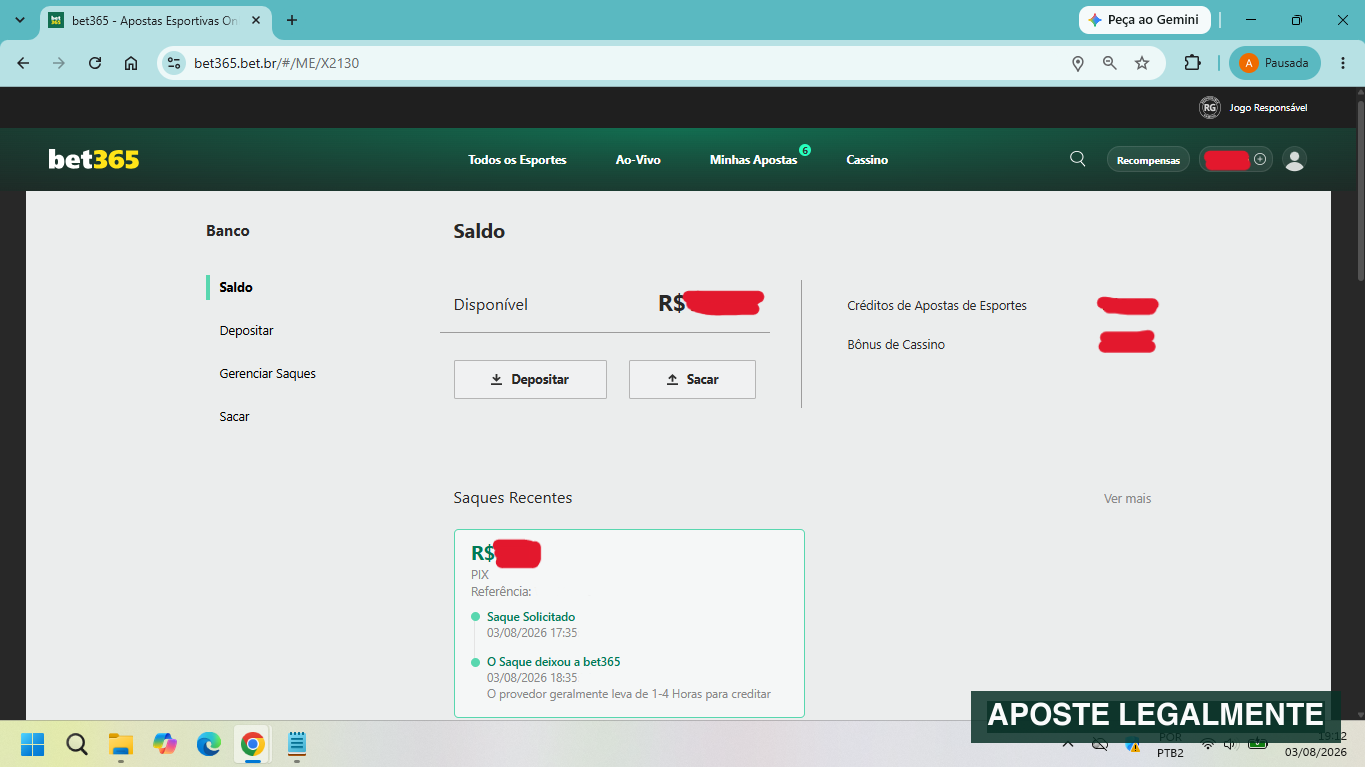Open the Extensions puzzle icon
1365x767 pixels.
tap(1192, 63)
